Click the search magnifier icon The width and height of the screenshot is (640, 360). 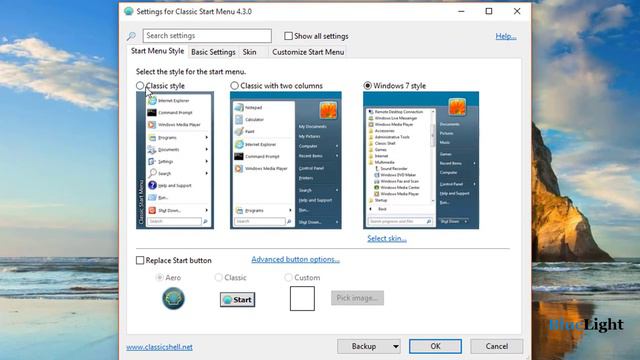[131, 36]
